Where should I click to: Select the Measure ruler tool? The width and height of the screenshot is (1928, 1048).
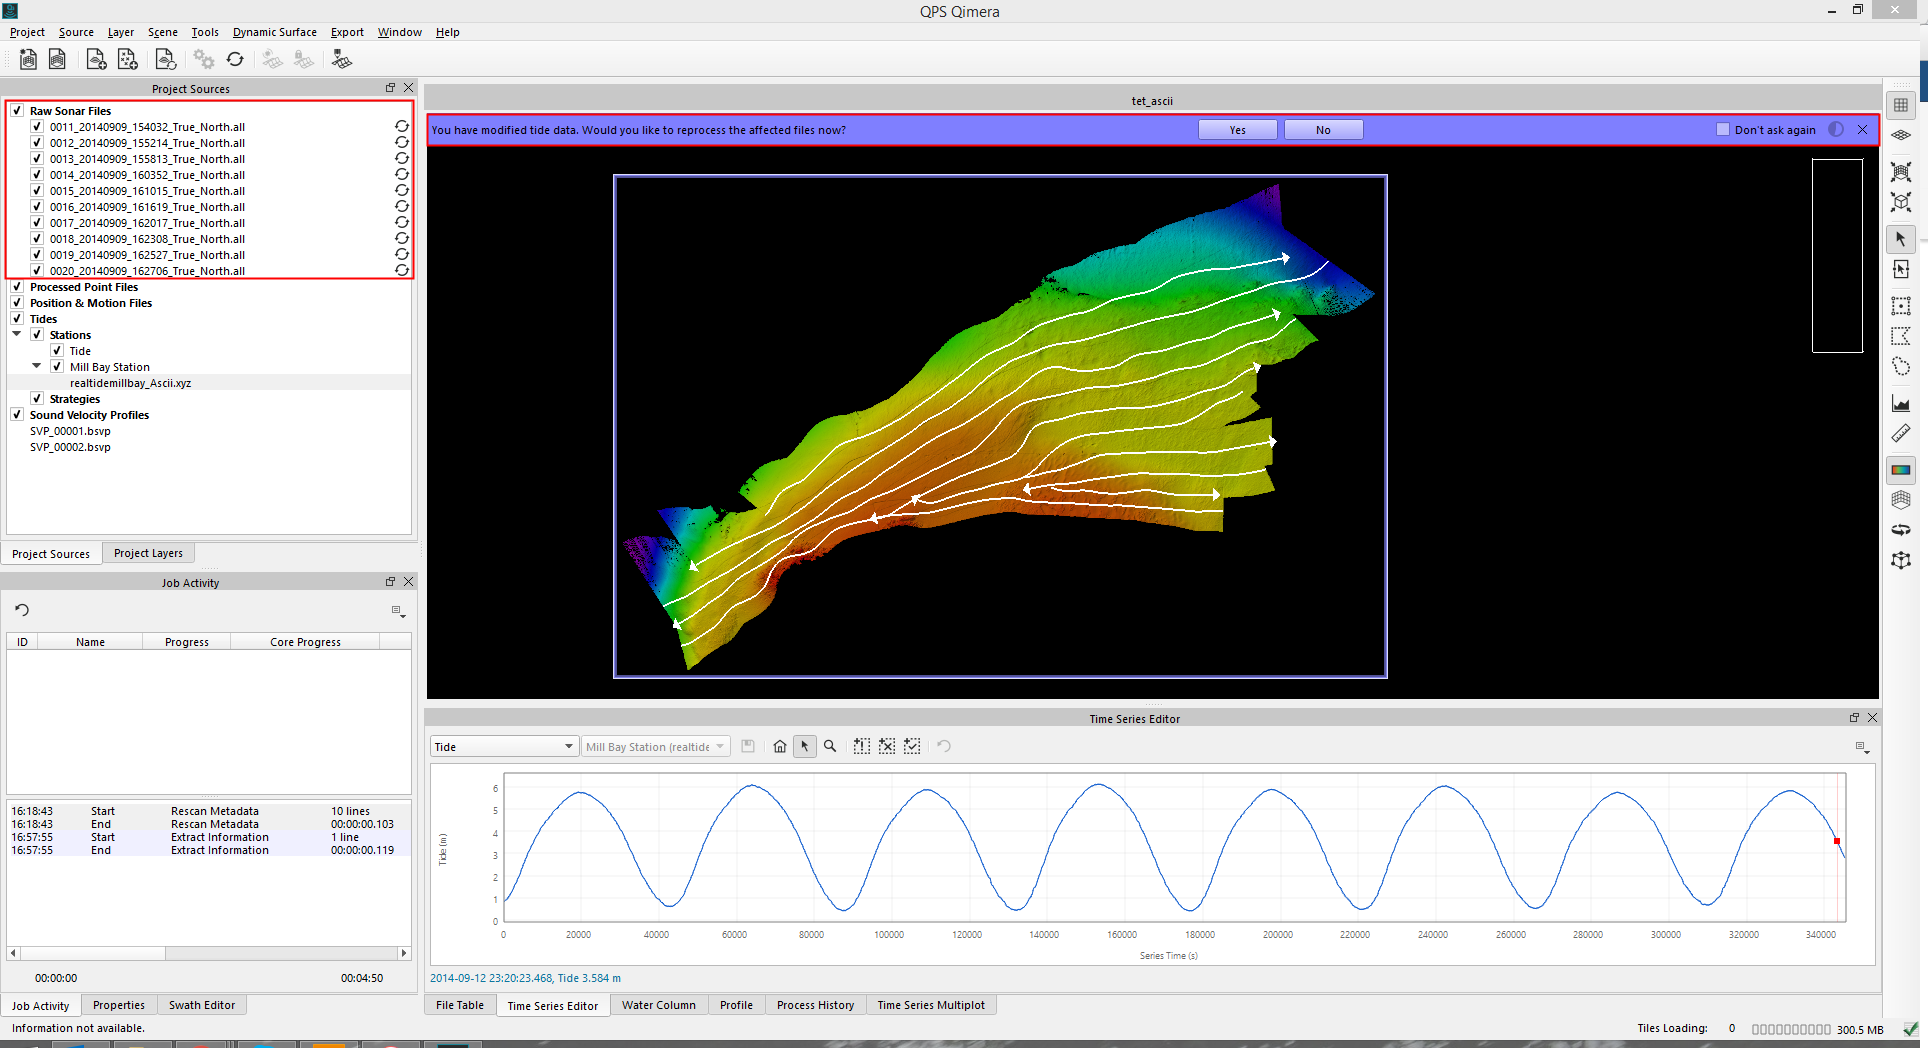coord(1900,434)
